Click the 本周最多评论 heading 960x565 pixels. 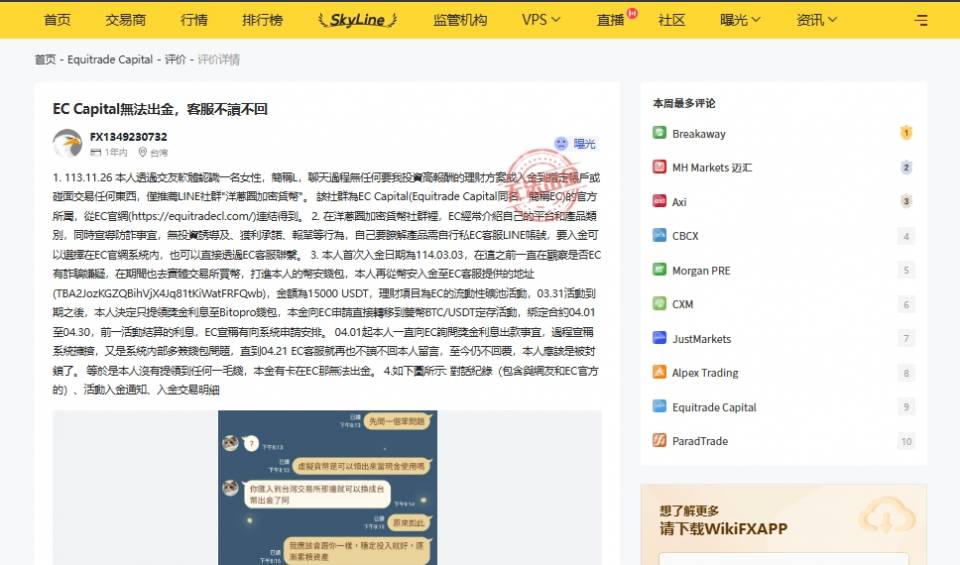pyautogui.click(x=684, y=103)
